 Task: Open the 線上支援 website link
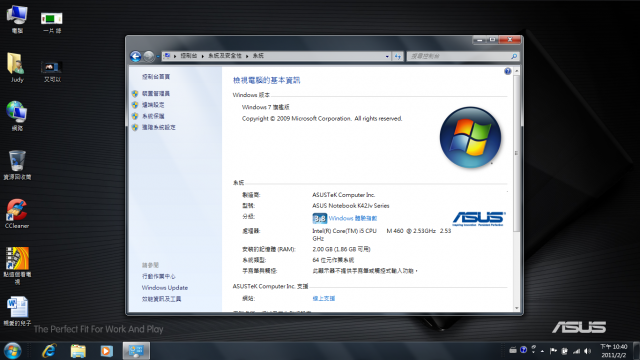[x=324, y=299]
